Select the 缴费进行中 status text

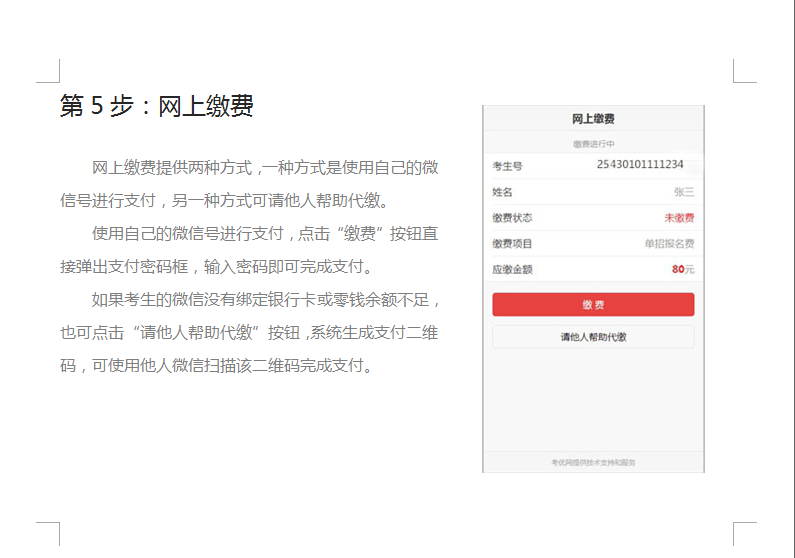click(x=593, y=144)
